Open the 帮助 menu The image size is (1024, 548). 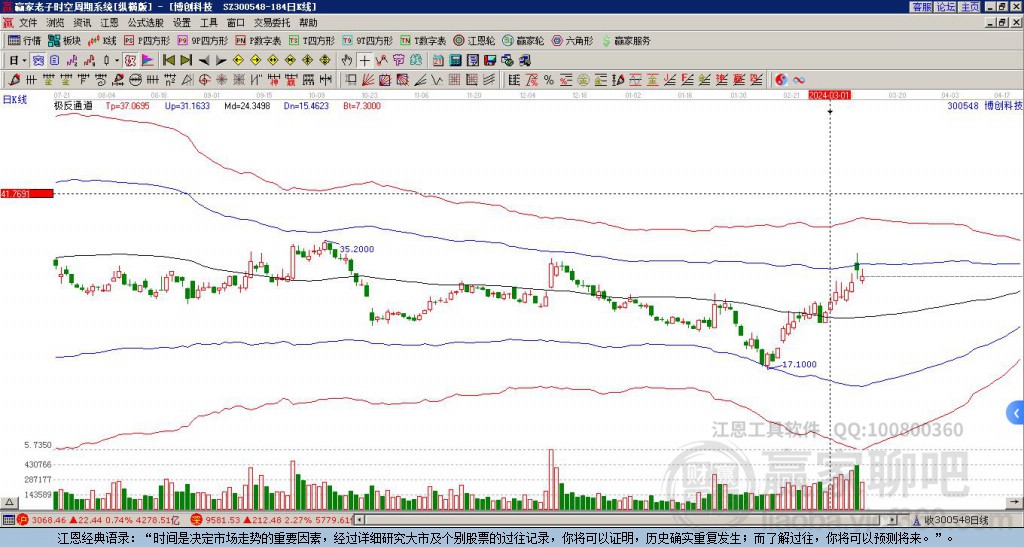(308, 23)
